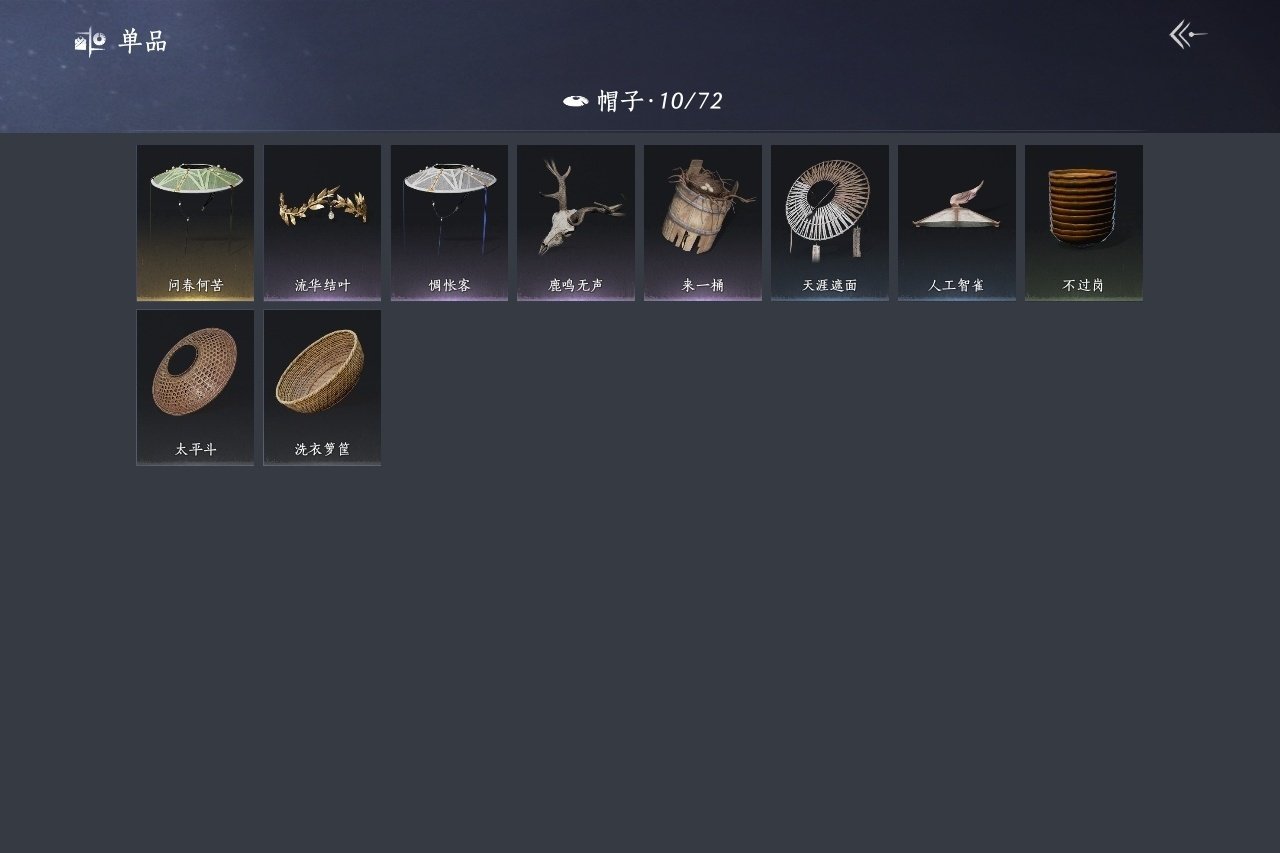Click the 单品 page title text

pyautogui.click(x=143, y=42)
